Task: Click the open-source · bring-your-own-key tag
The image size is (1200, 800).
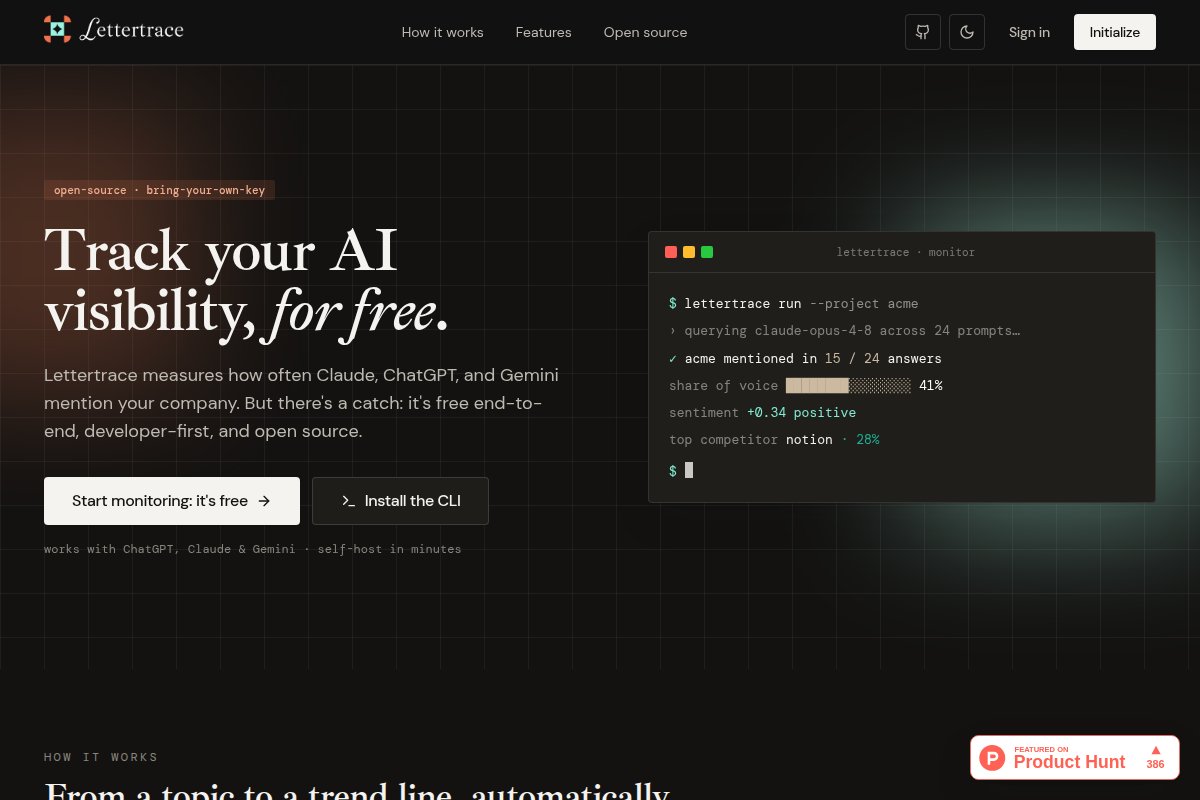Action: [159, 190]
